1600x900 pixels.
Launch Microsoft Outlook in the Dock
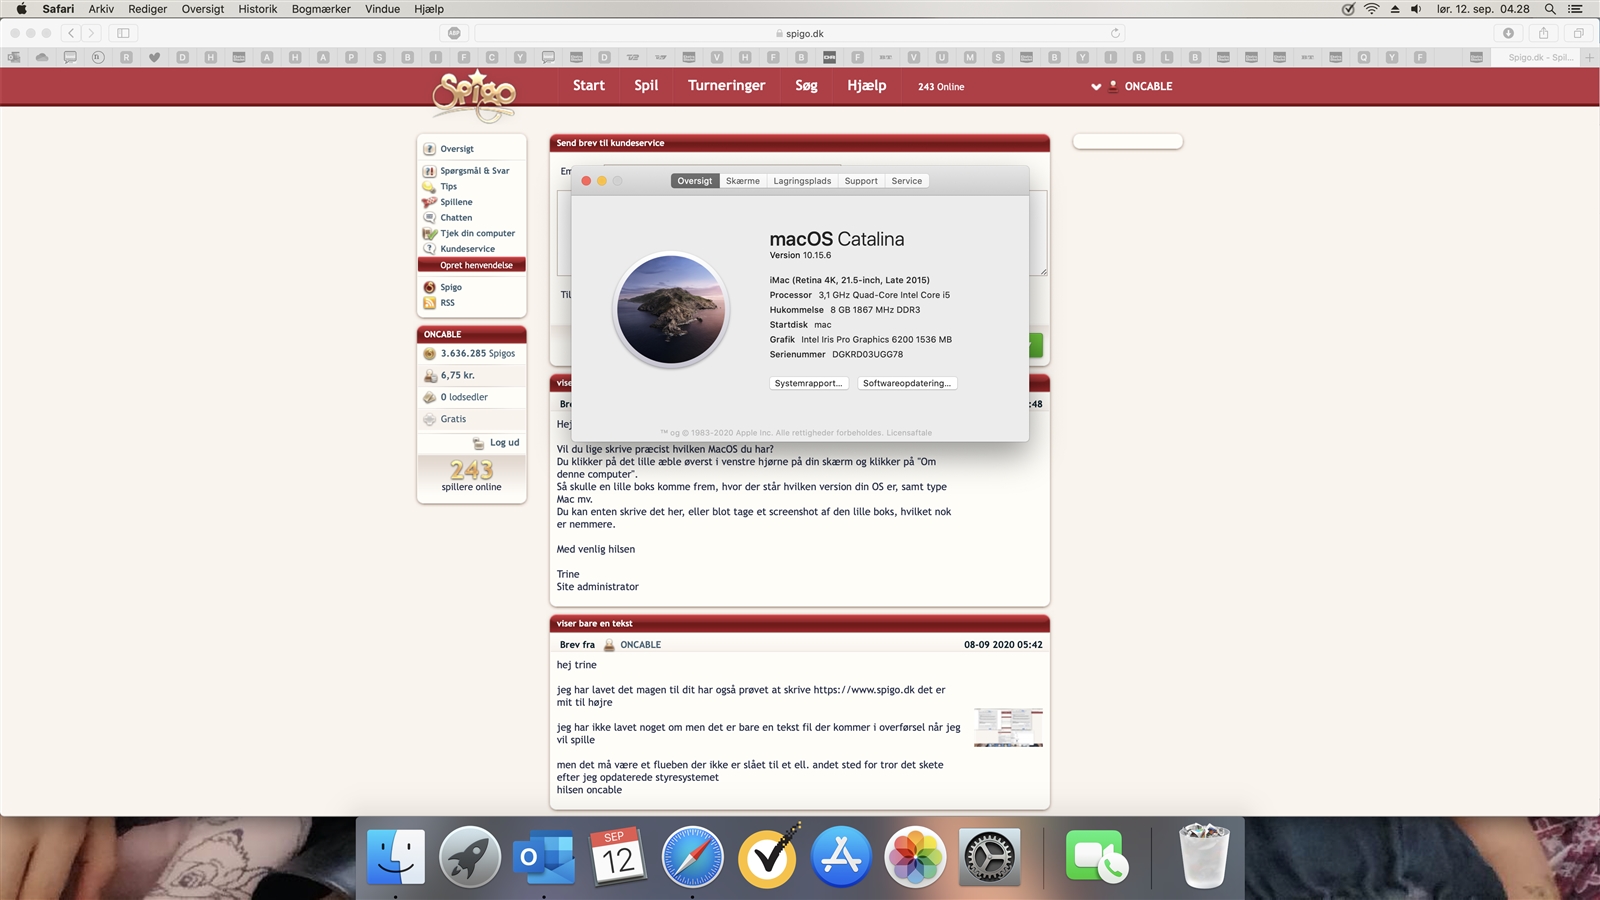(x=543, y=858)
